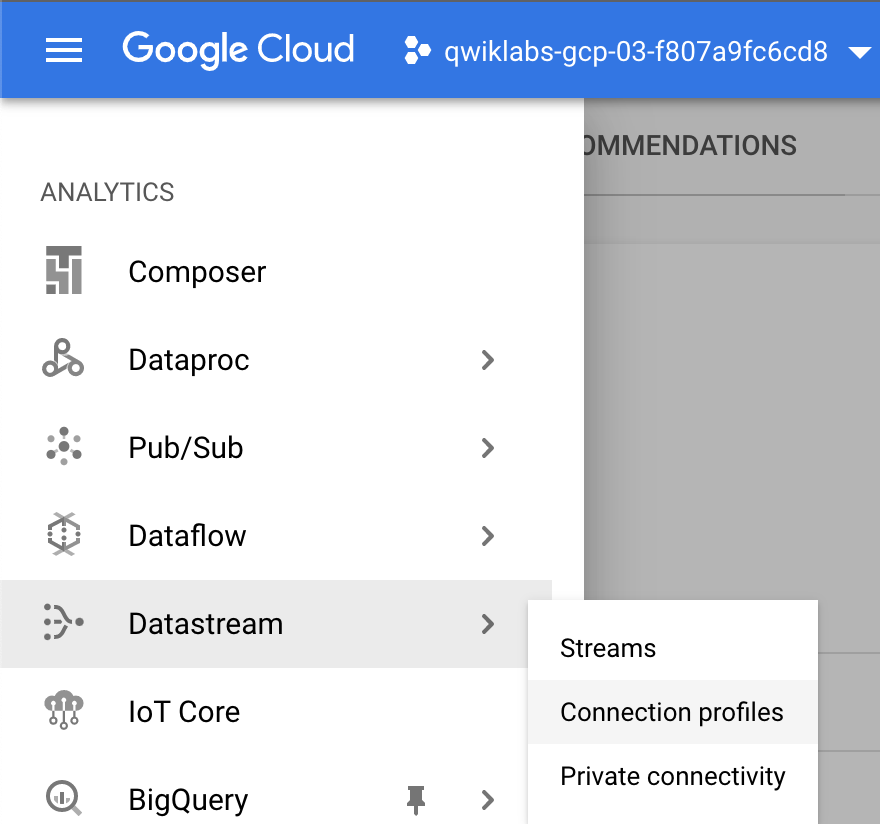Click the Datastream service icon
Viewport: 880px width, 824px height.
click(63, 622)
